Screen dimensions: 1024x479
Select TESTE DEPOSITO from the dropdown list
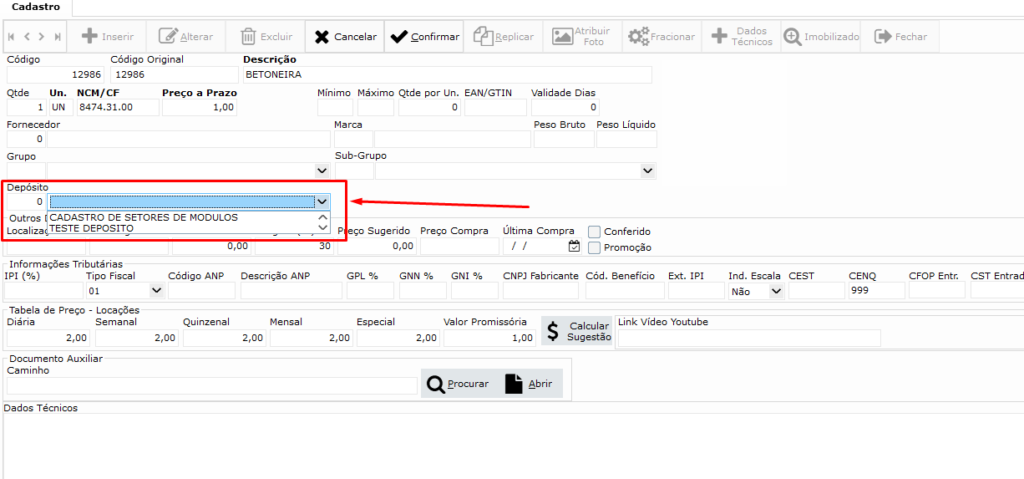(x=92, y=228)
